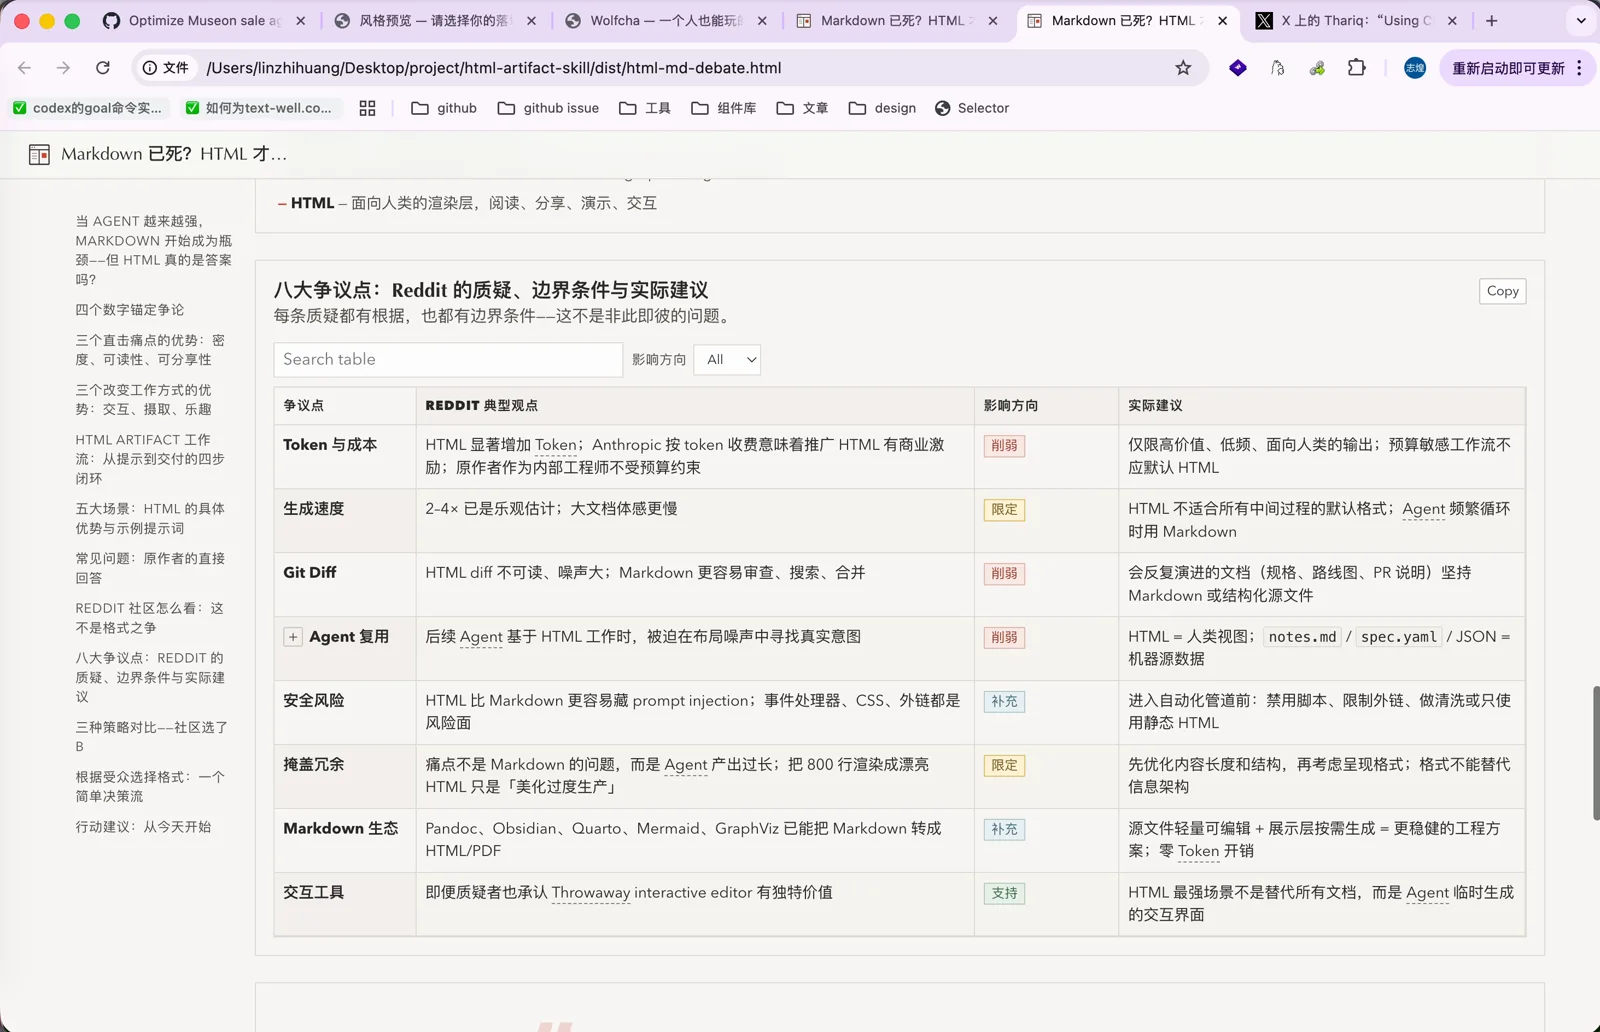Click the 八大争议点 section heading

coord(491,290)
